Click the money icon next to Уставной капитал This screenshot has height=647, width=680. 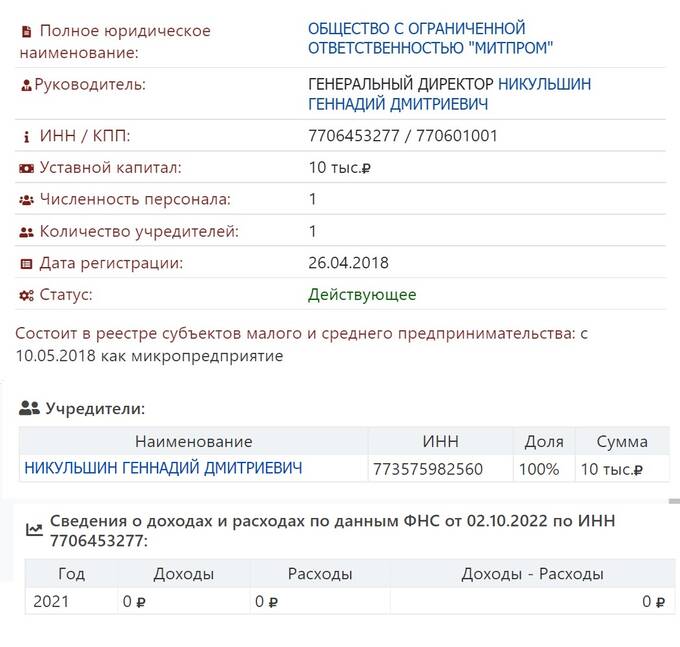click(x=26, y=168)
